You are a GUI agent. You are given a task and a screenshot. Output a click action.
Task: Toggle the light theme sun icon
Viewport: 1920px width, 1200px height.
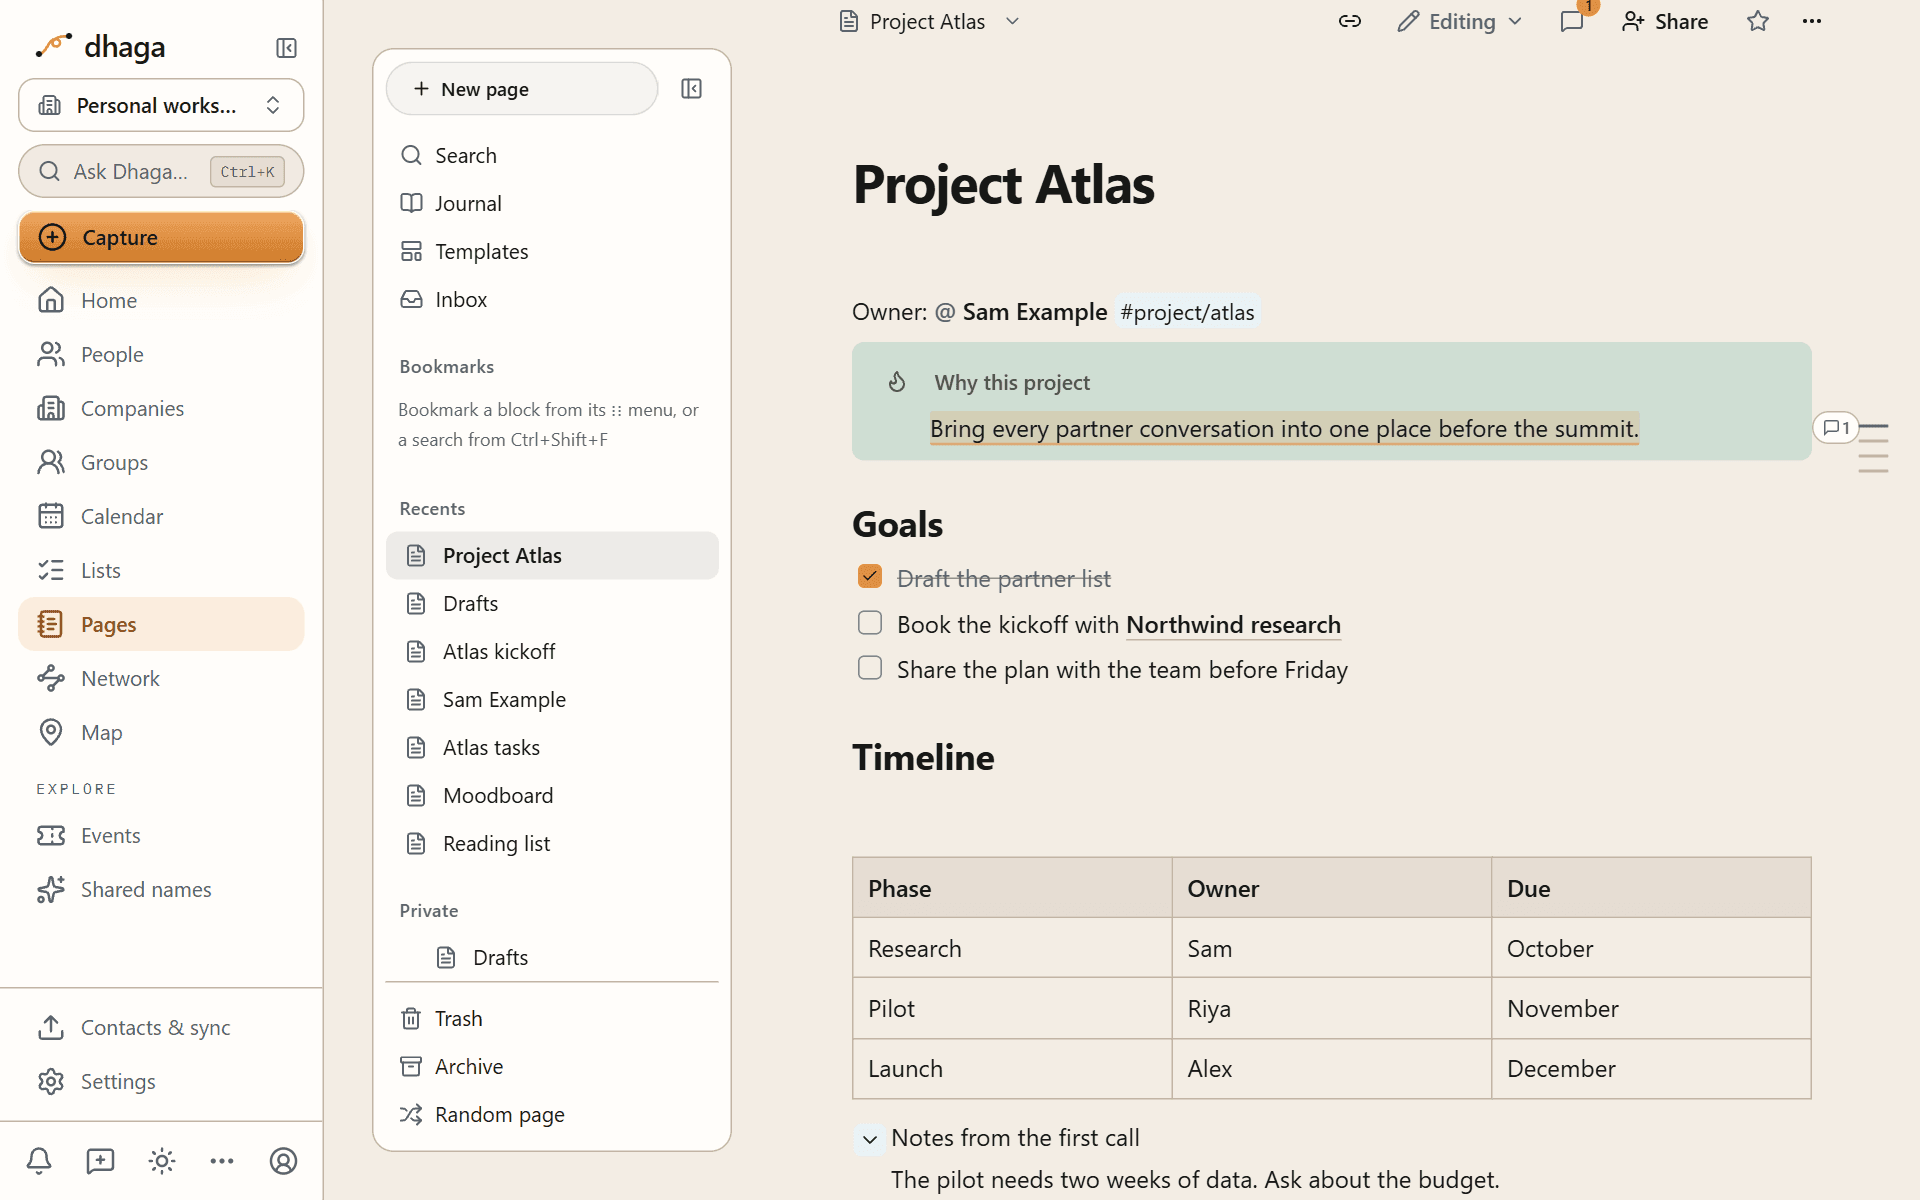click(x=162, y=1161)
